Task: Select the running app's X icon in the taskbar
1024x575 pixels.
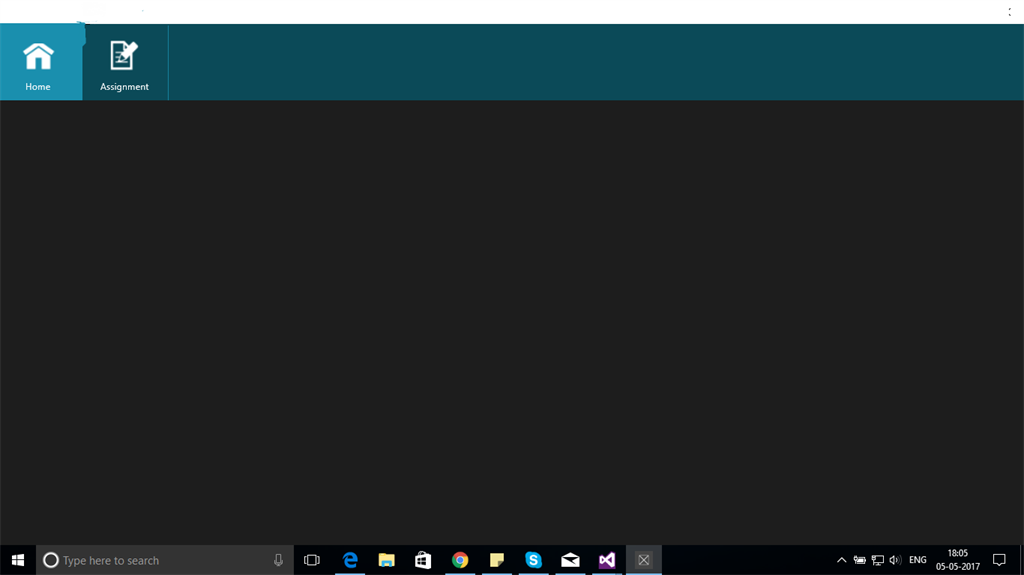Action: pyautogui.click(x=644, y=560)
